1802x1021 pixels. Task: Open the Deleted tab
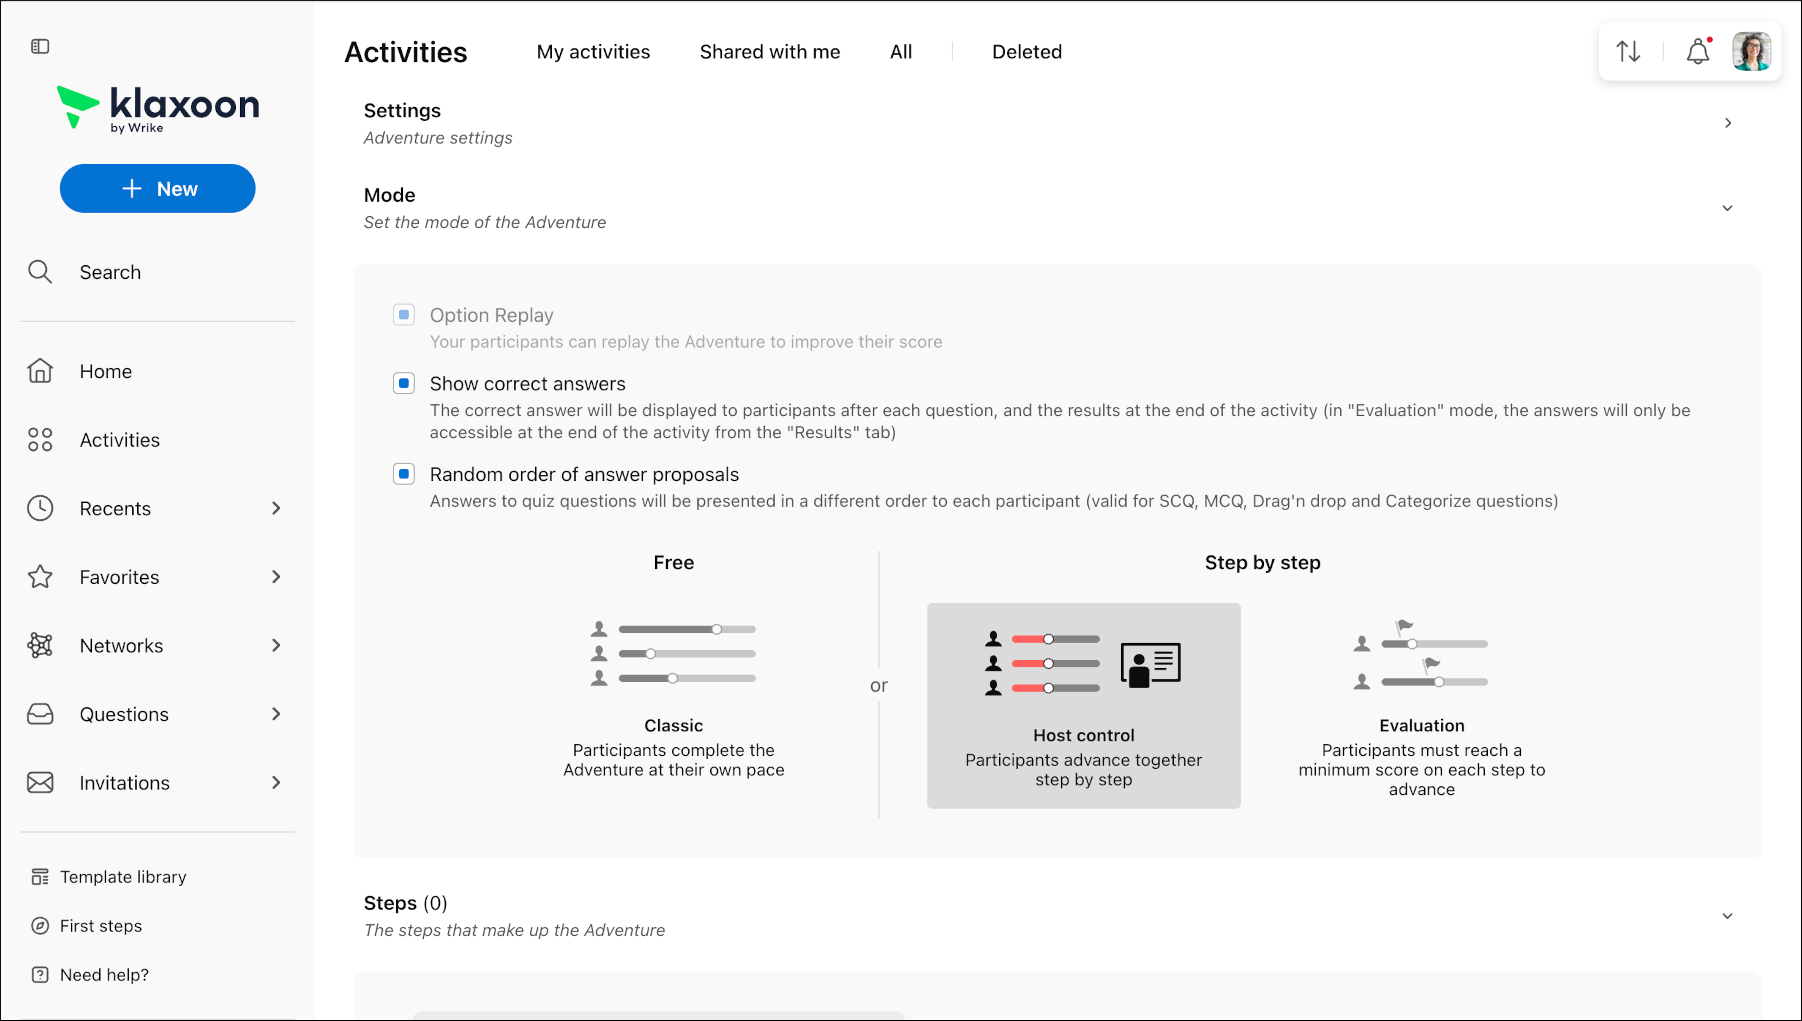click(1027, 52)
